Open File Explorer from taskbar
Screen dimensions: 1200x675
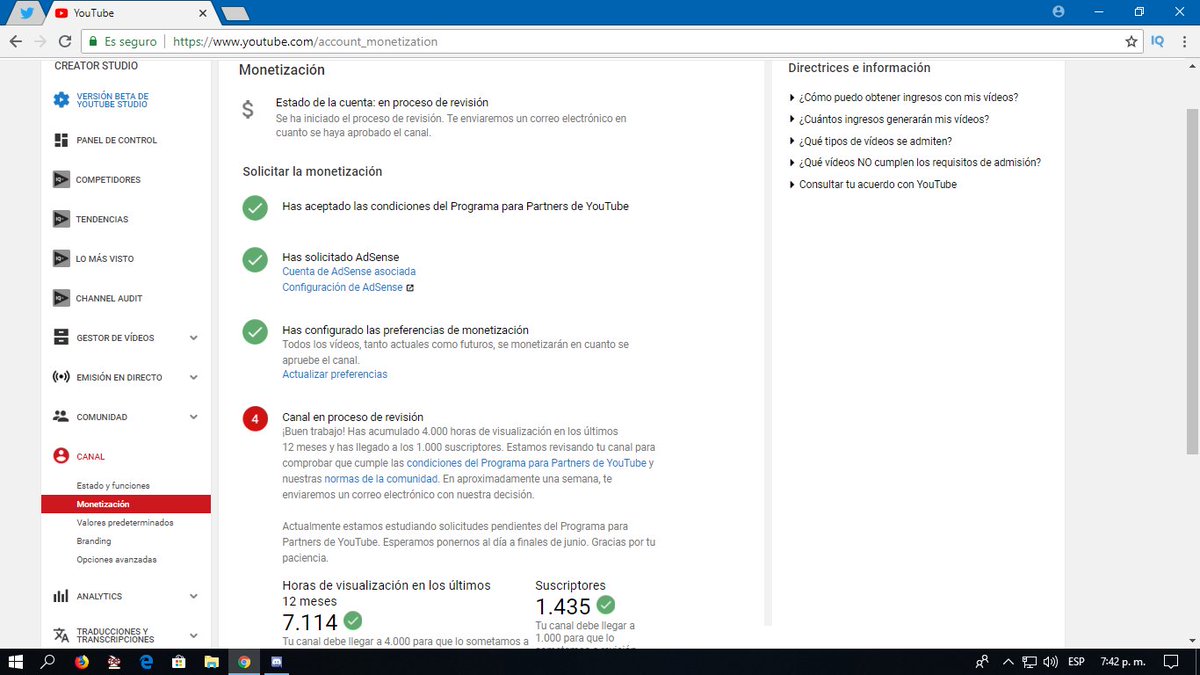[x=212, y=662]
